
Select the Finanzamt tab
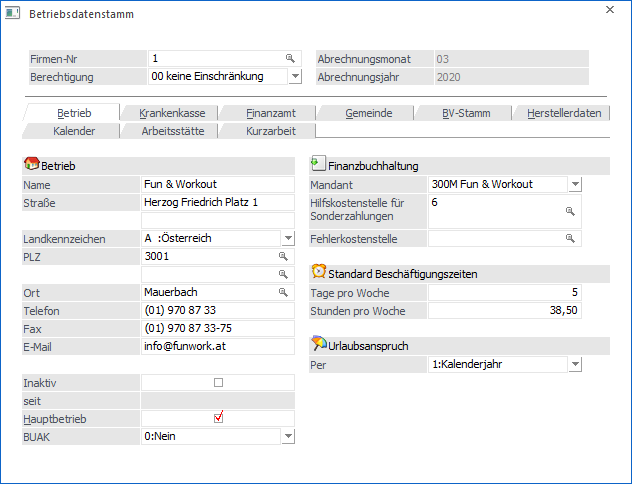pyautogui.click(x=267, y=113)
